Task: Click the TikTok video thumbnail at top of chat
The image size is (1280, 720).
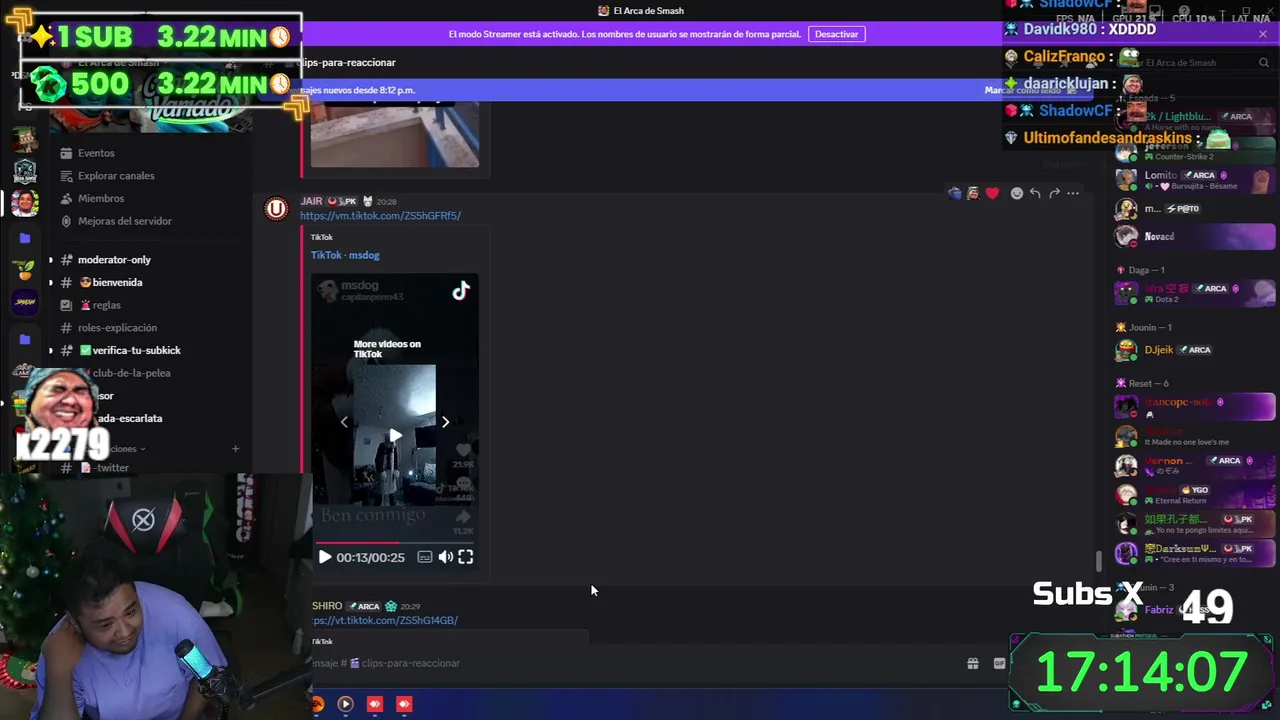Action: click(394, 132)
